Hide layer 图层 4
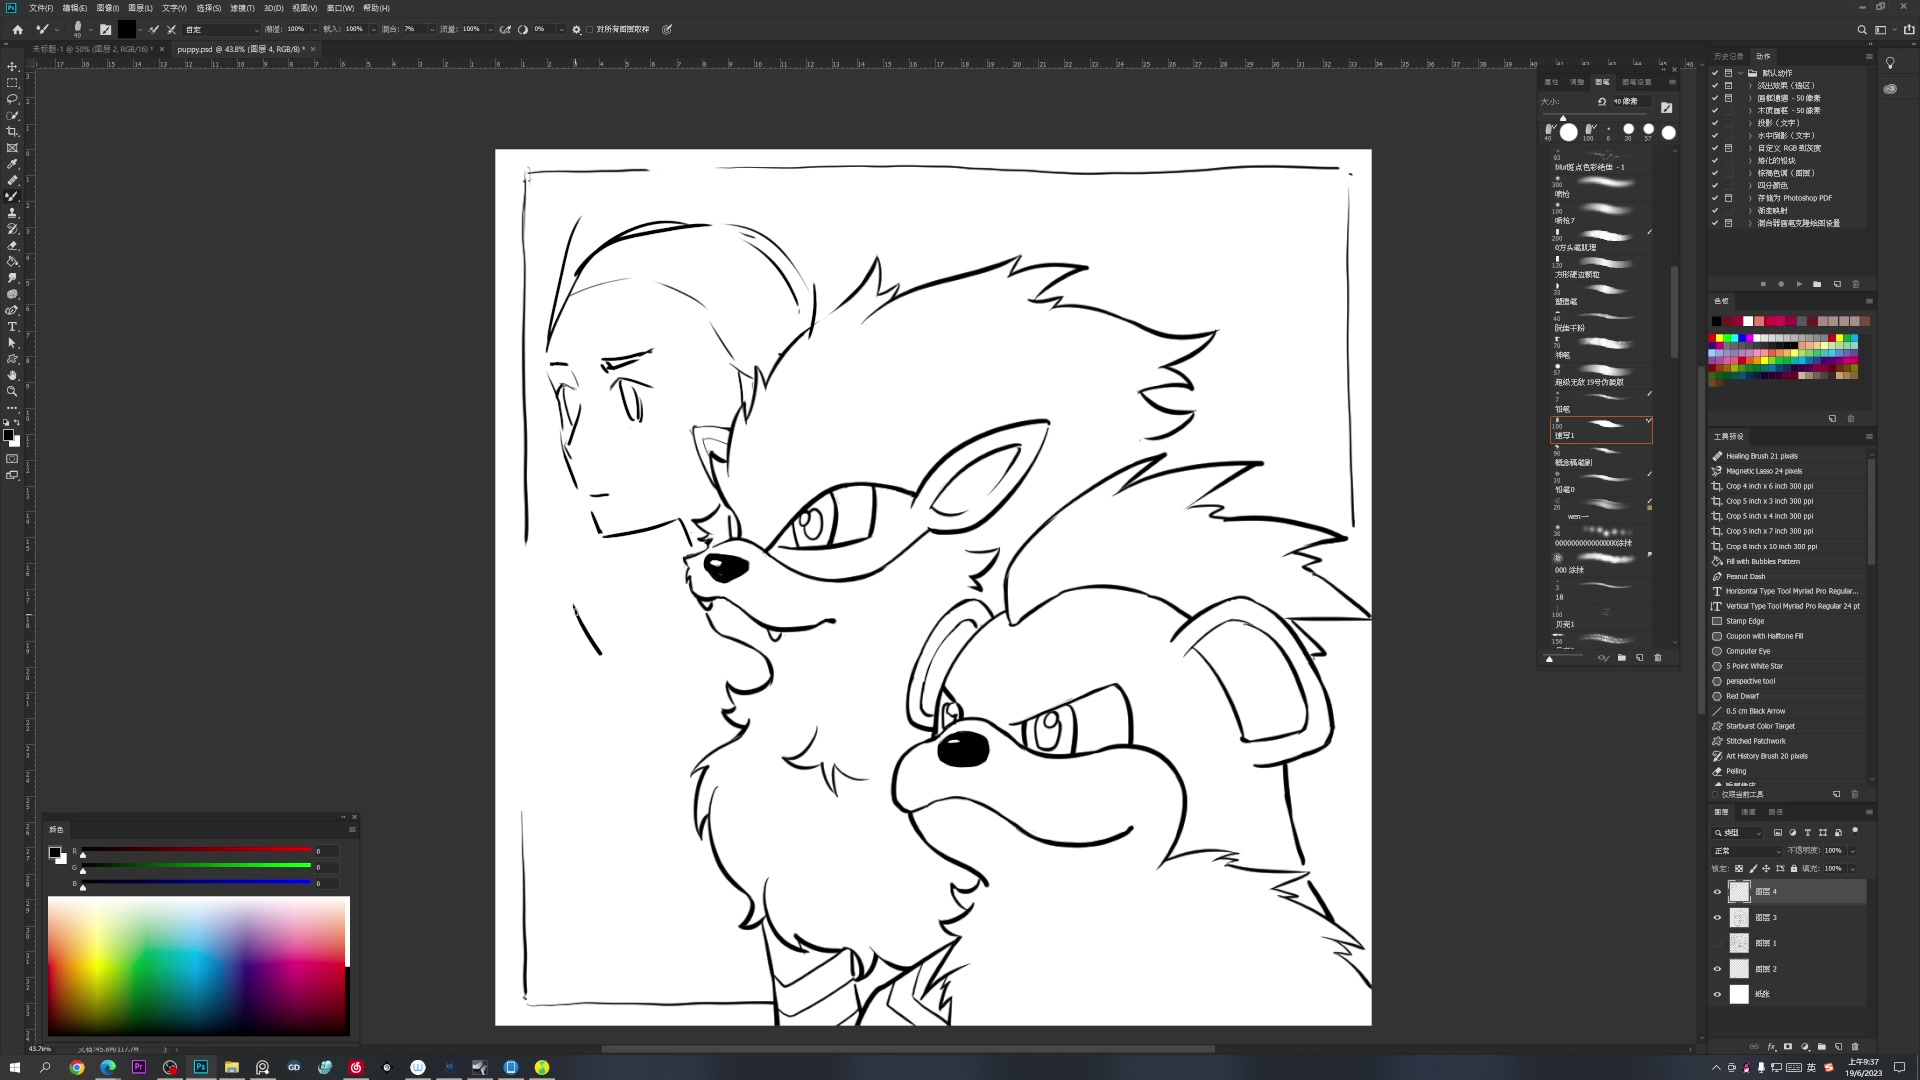This screenshot has height=1080, width=1920. pyautogui.click(x=1718, y=892)
